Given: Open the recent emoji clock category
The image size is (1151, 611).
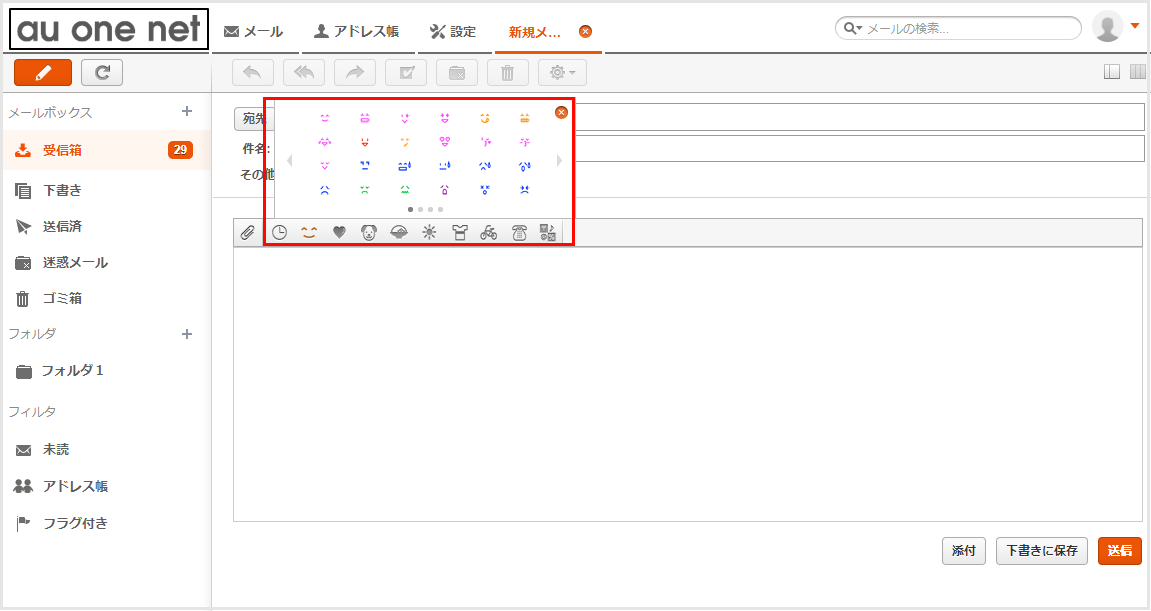Looking at the screenshot, I should [280, 233].
